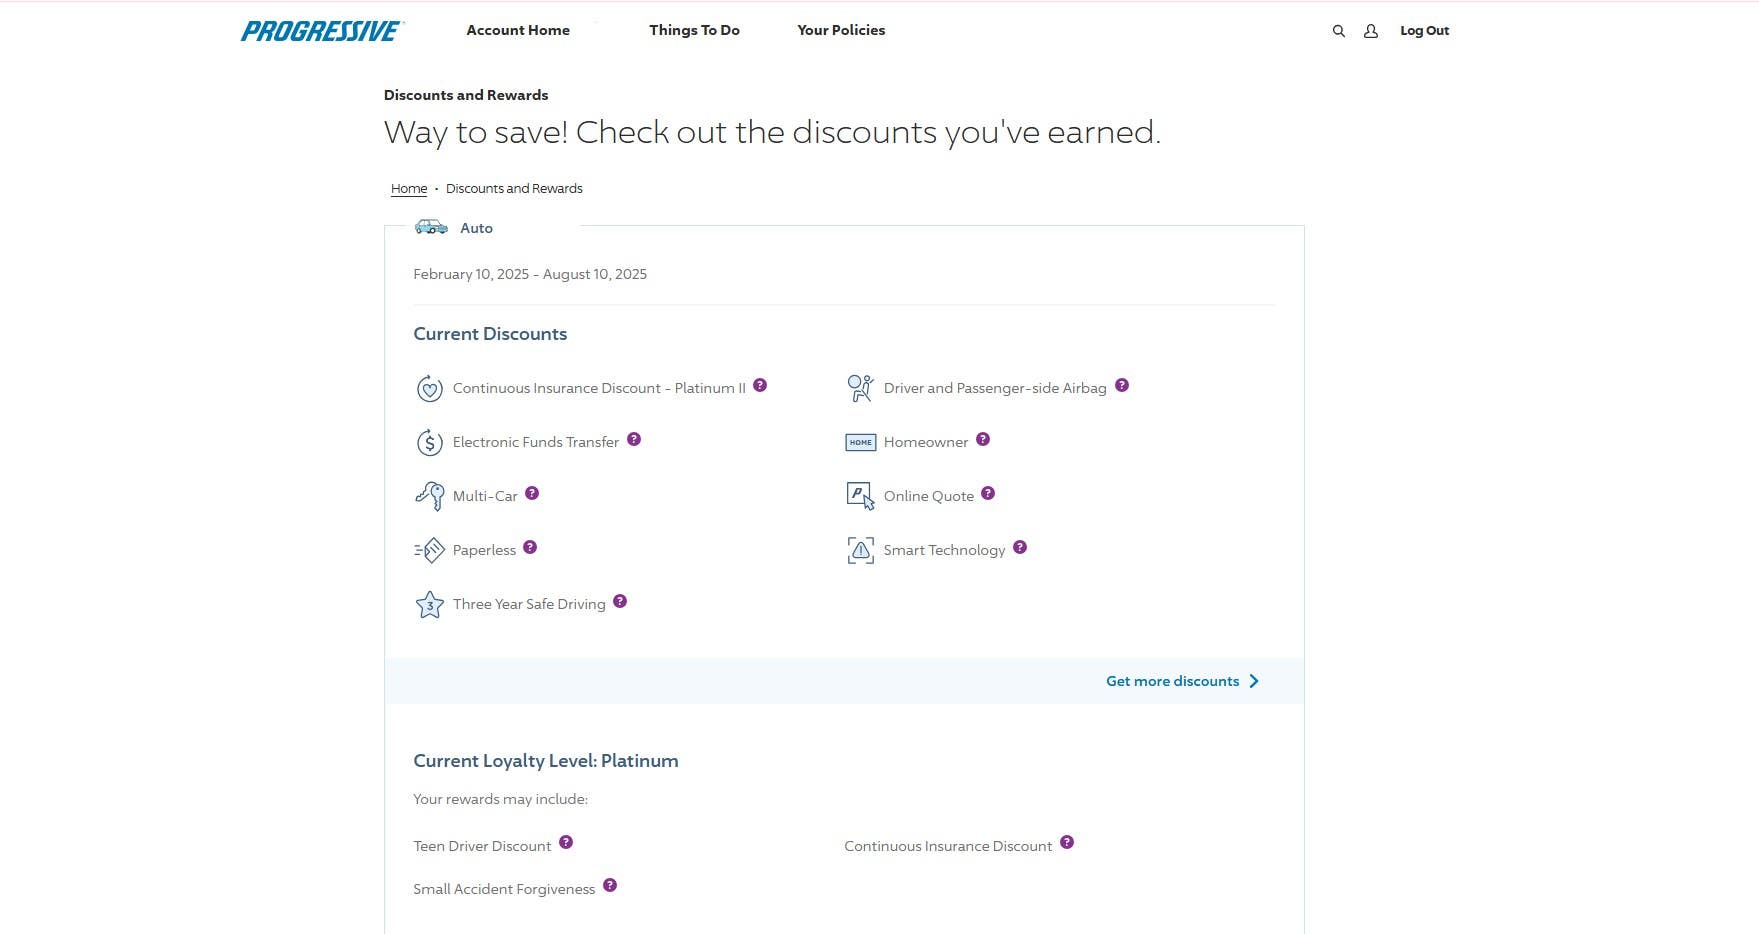Image resolution: width=1759 pixels, height=934 pixels.
Task: Go to Home breadcrumb link
Action: (408, 189)
